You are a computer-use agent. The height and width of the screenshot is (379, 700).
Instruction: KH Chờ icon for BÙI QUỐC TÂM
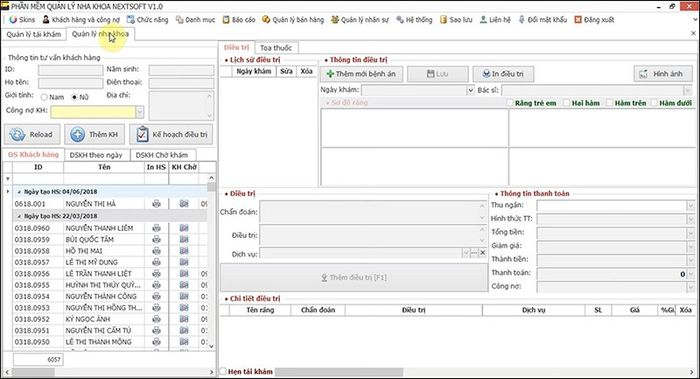(184, 239)
